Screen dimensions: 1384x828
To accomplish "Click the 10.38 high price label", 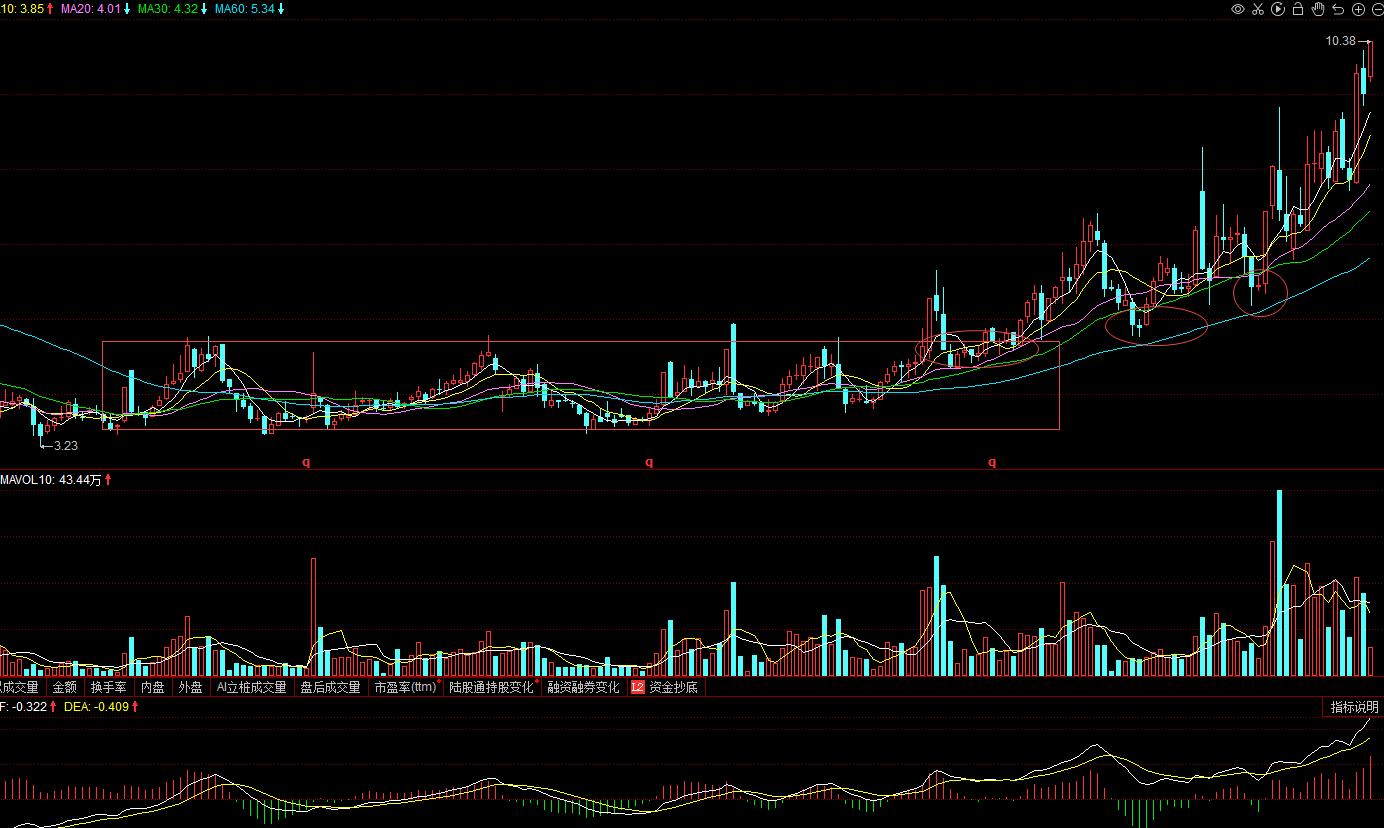I will click(1341, 41).
